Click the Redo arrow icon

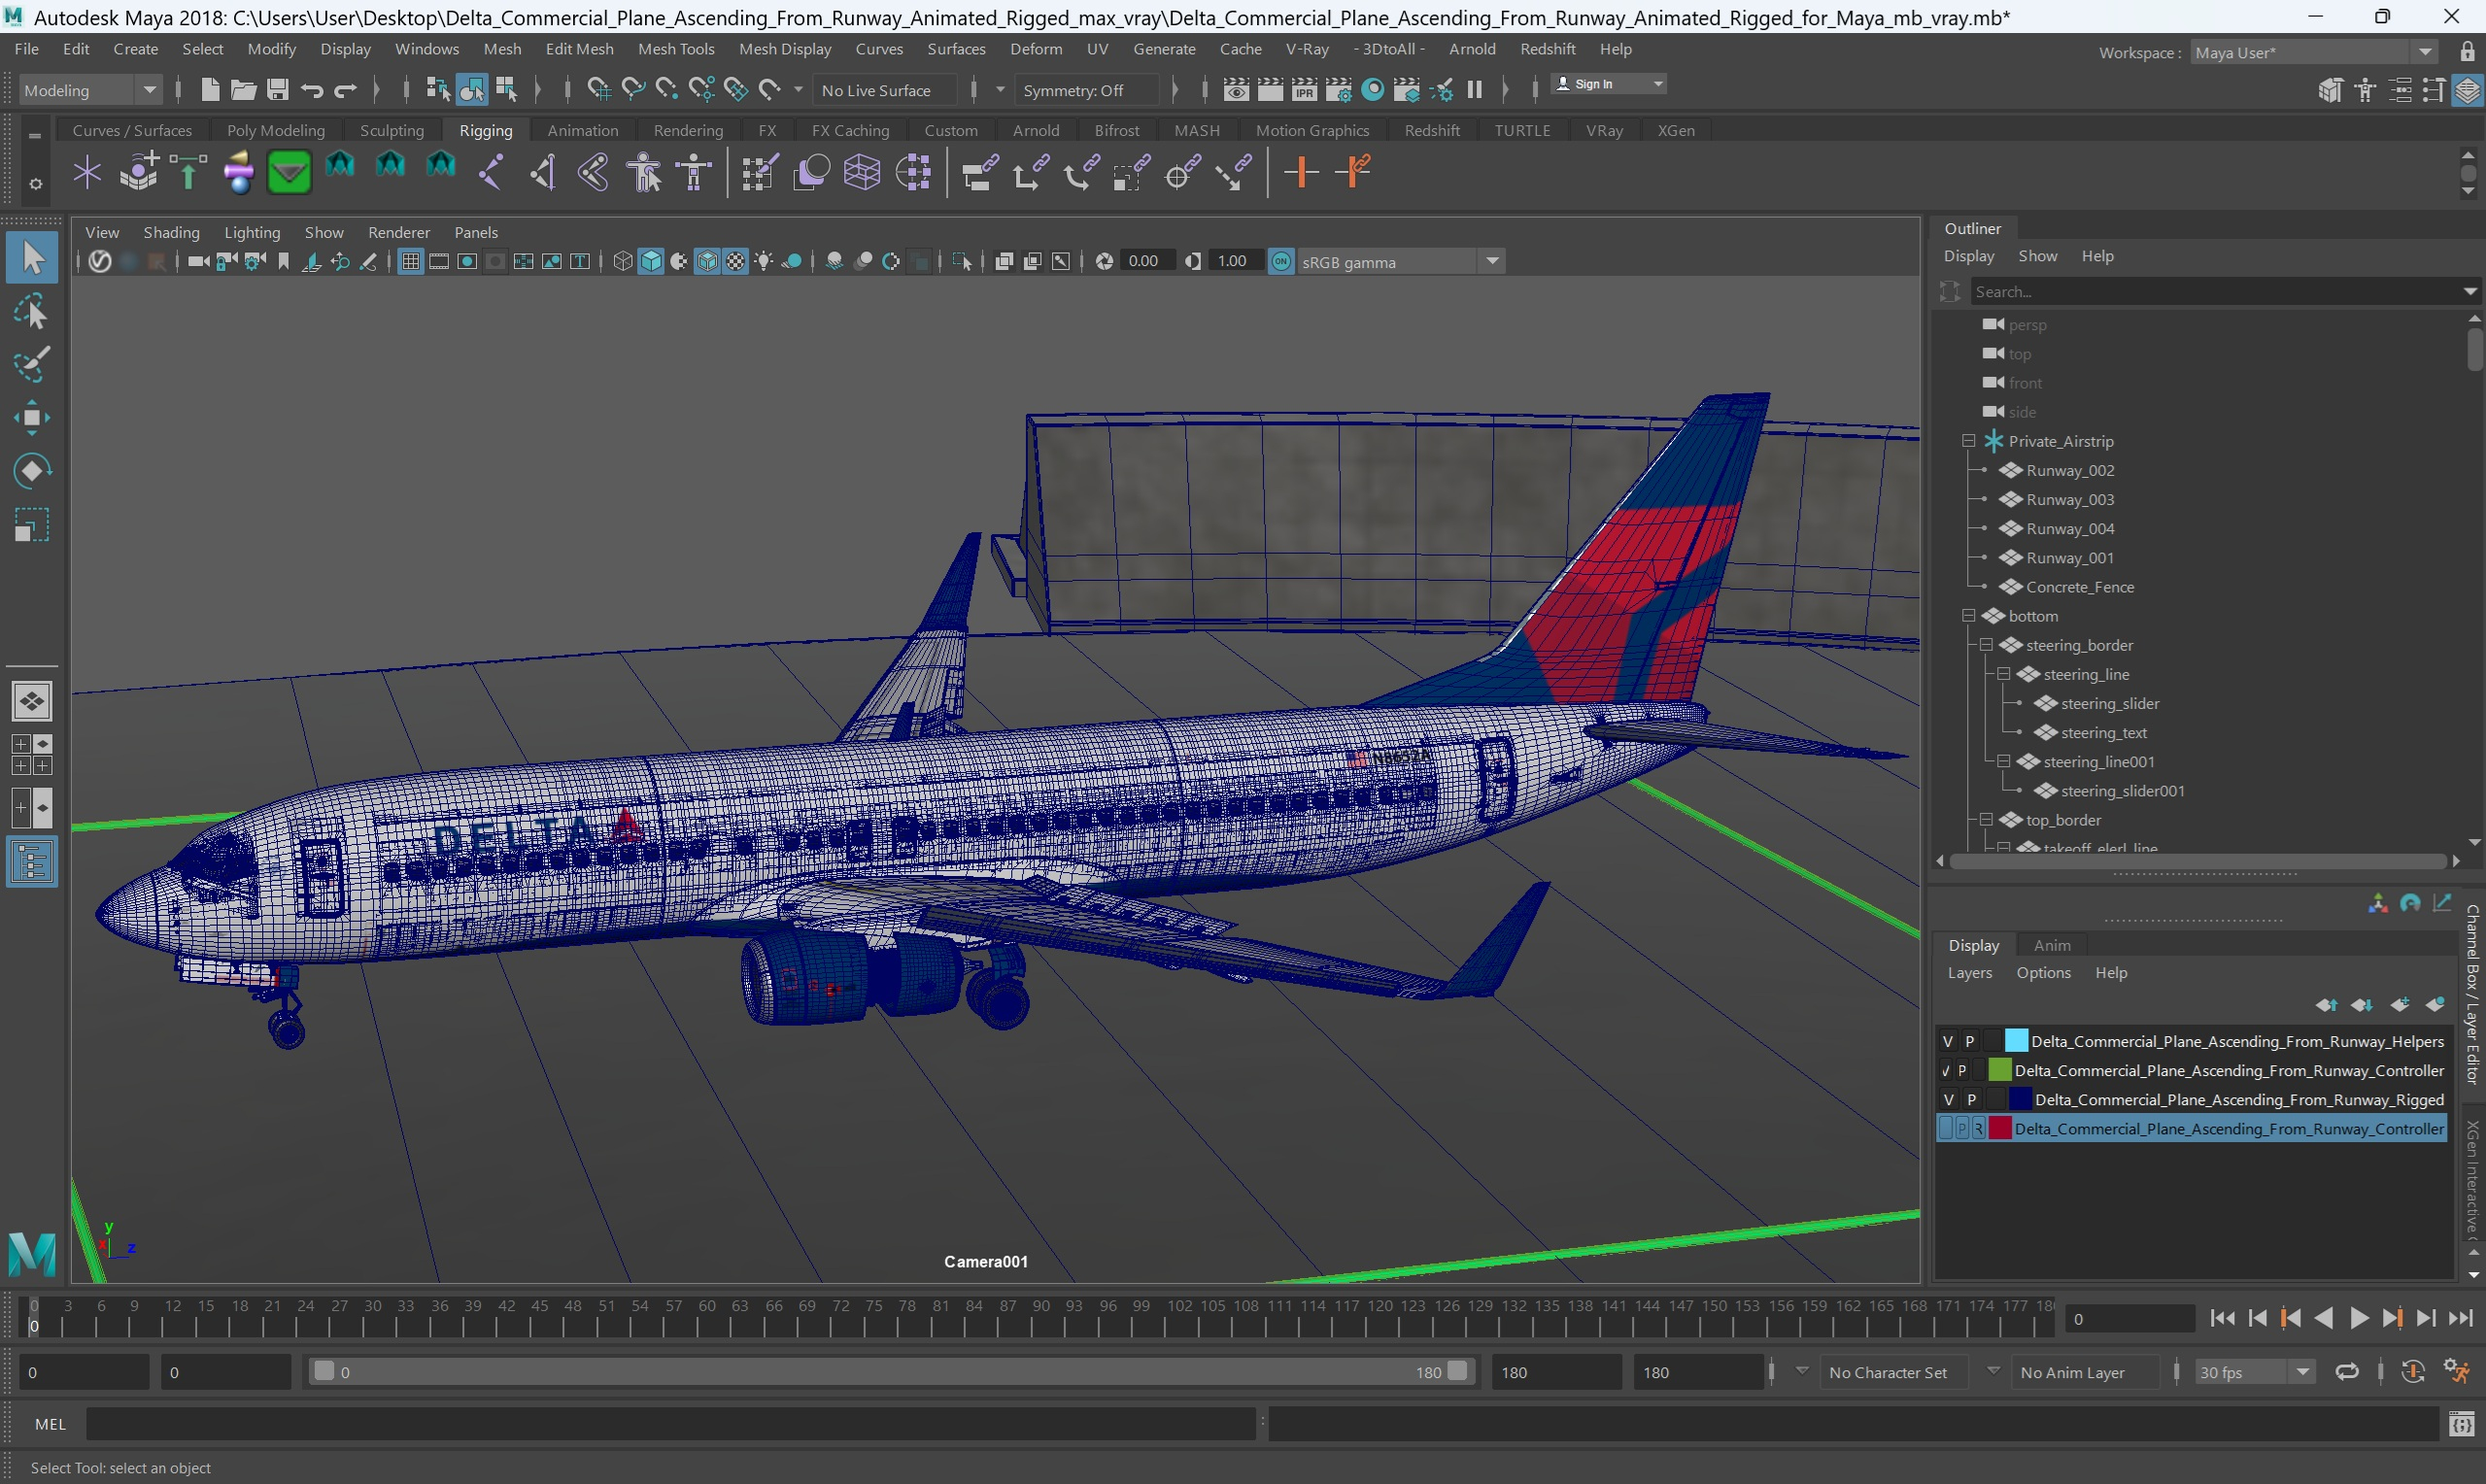click(345, 90)
